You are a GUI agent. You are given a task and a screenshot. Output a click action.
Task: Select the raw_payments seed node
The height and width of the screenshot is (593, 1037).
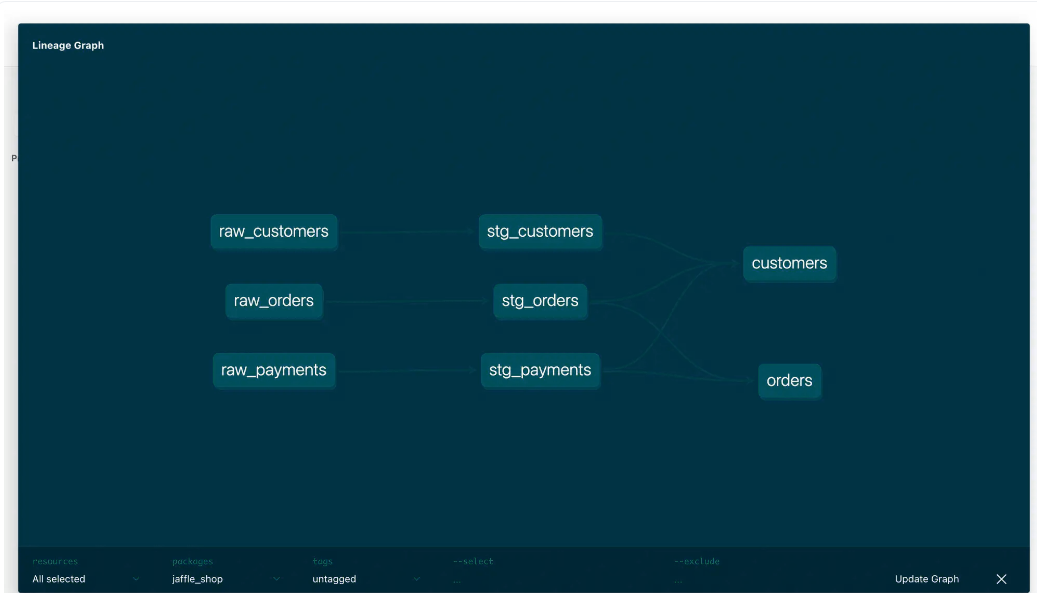(x=273, y=370)
